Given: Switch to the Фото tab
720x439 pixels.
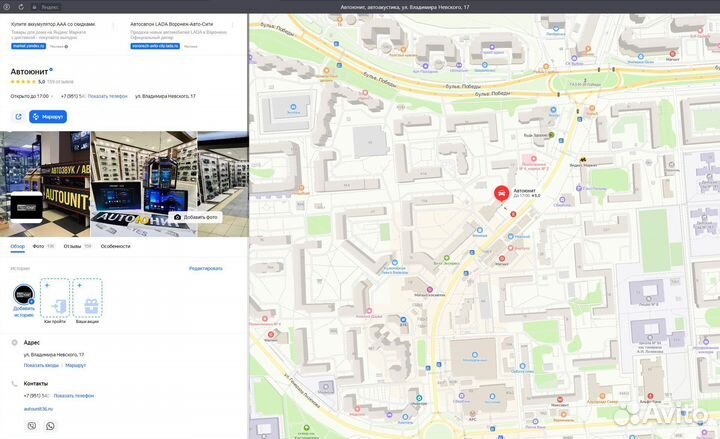Looking at the screenshot, I should pyautogui.click(x=38, y=246).
